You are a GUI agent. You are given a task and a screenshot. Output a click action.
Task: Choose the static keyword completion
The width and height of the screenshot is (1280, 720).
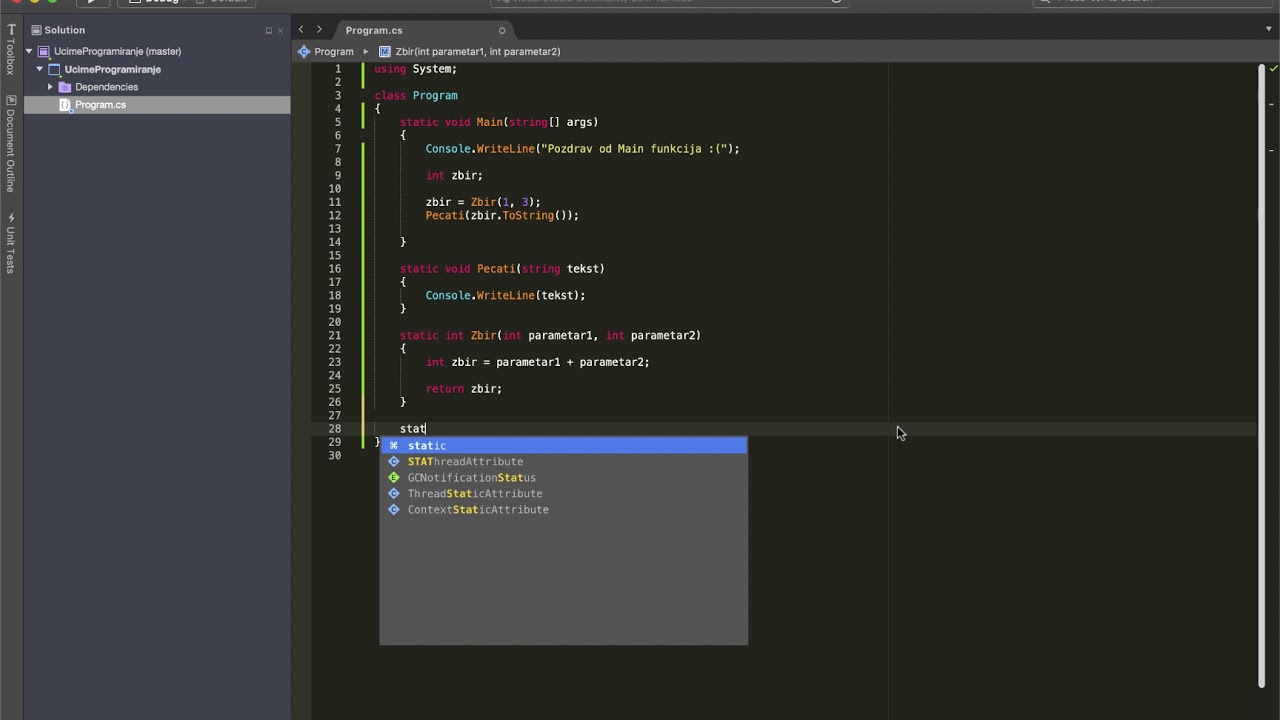(563, 446)
